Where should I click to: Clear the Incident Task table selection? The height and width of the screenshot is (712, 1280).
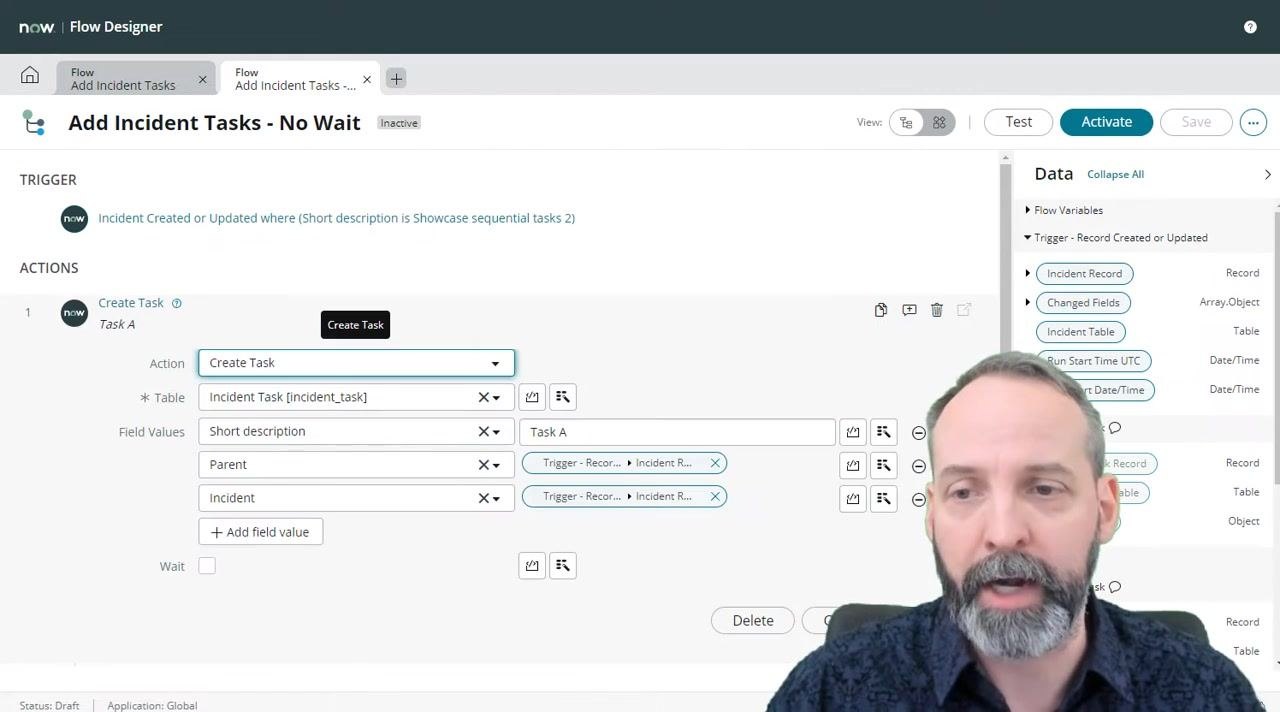tap(483, 397)
